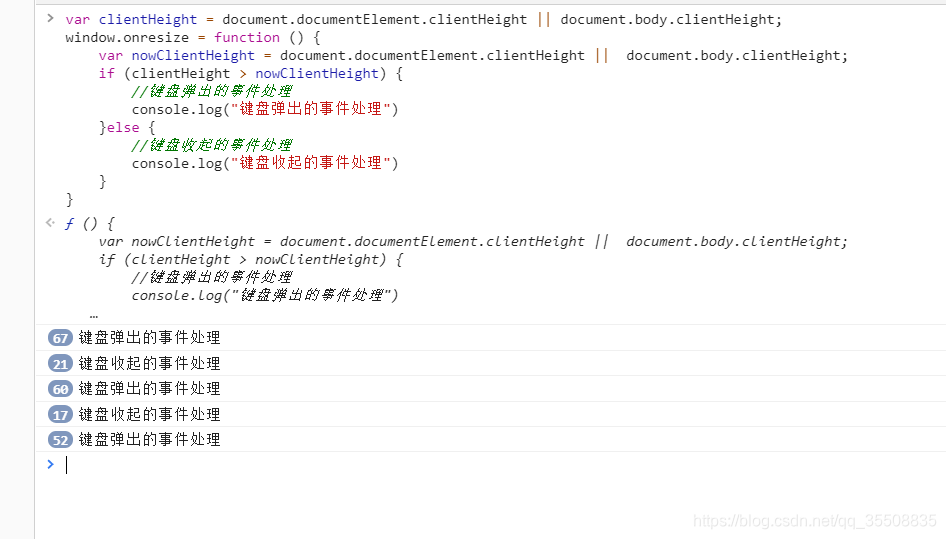Click the count badge showing 21

click(60, 363)
